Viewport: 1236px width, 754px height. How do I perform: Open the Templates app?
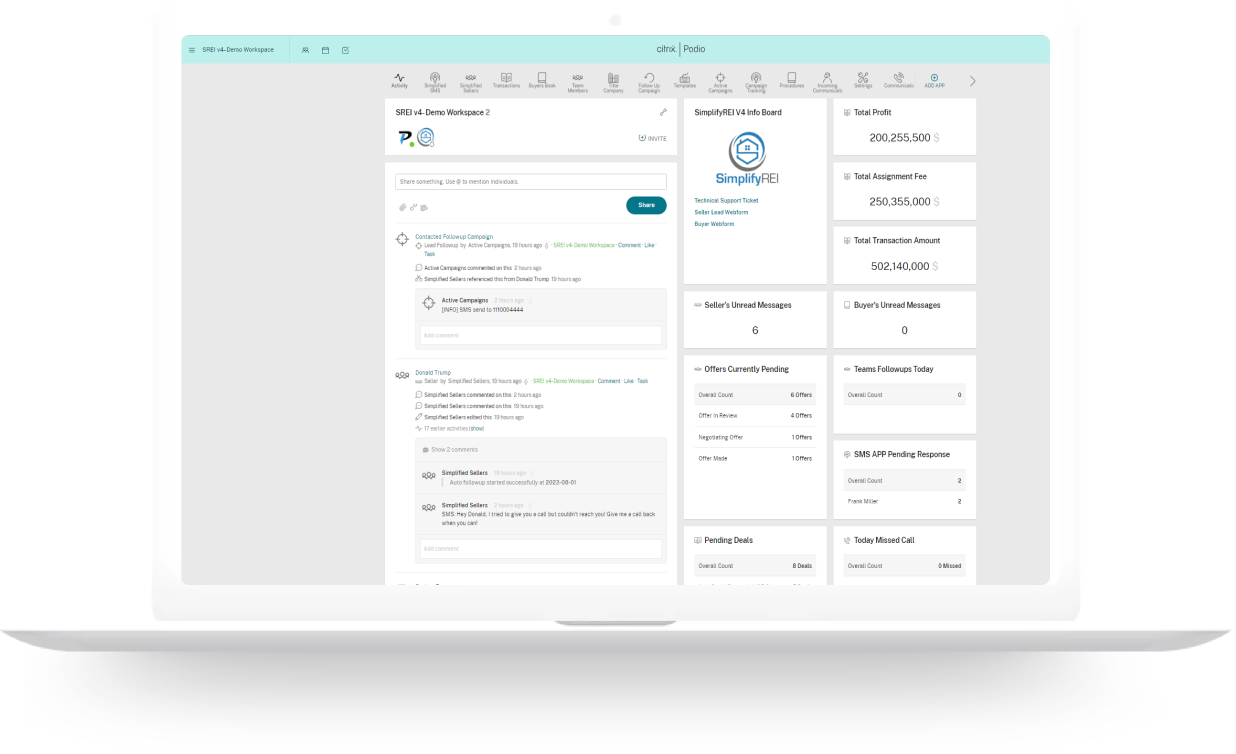point(685,81)
